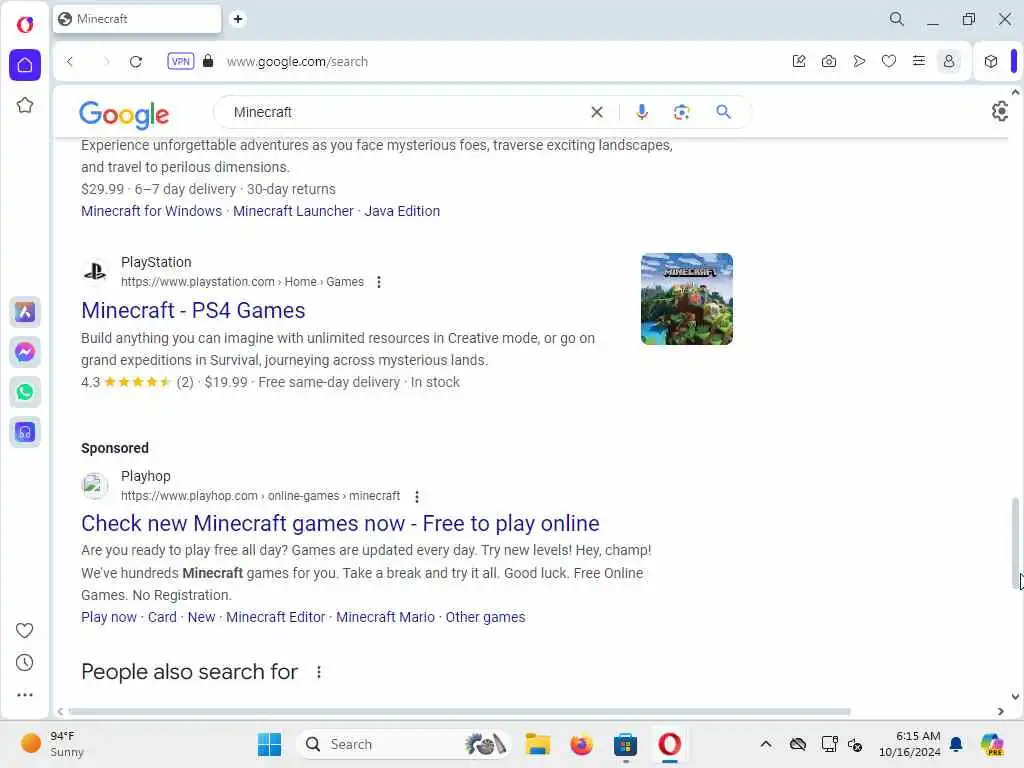Take a snapshot with camera icon
This screenshot has width=1024, height=768.
pos(829,61)
